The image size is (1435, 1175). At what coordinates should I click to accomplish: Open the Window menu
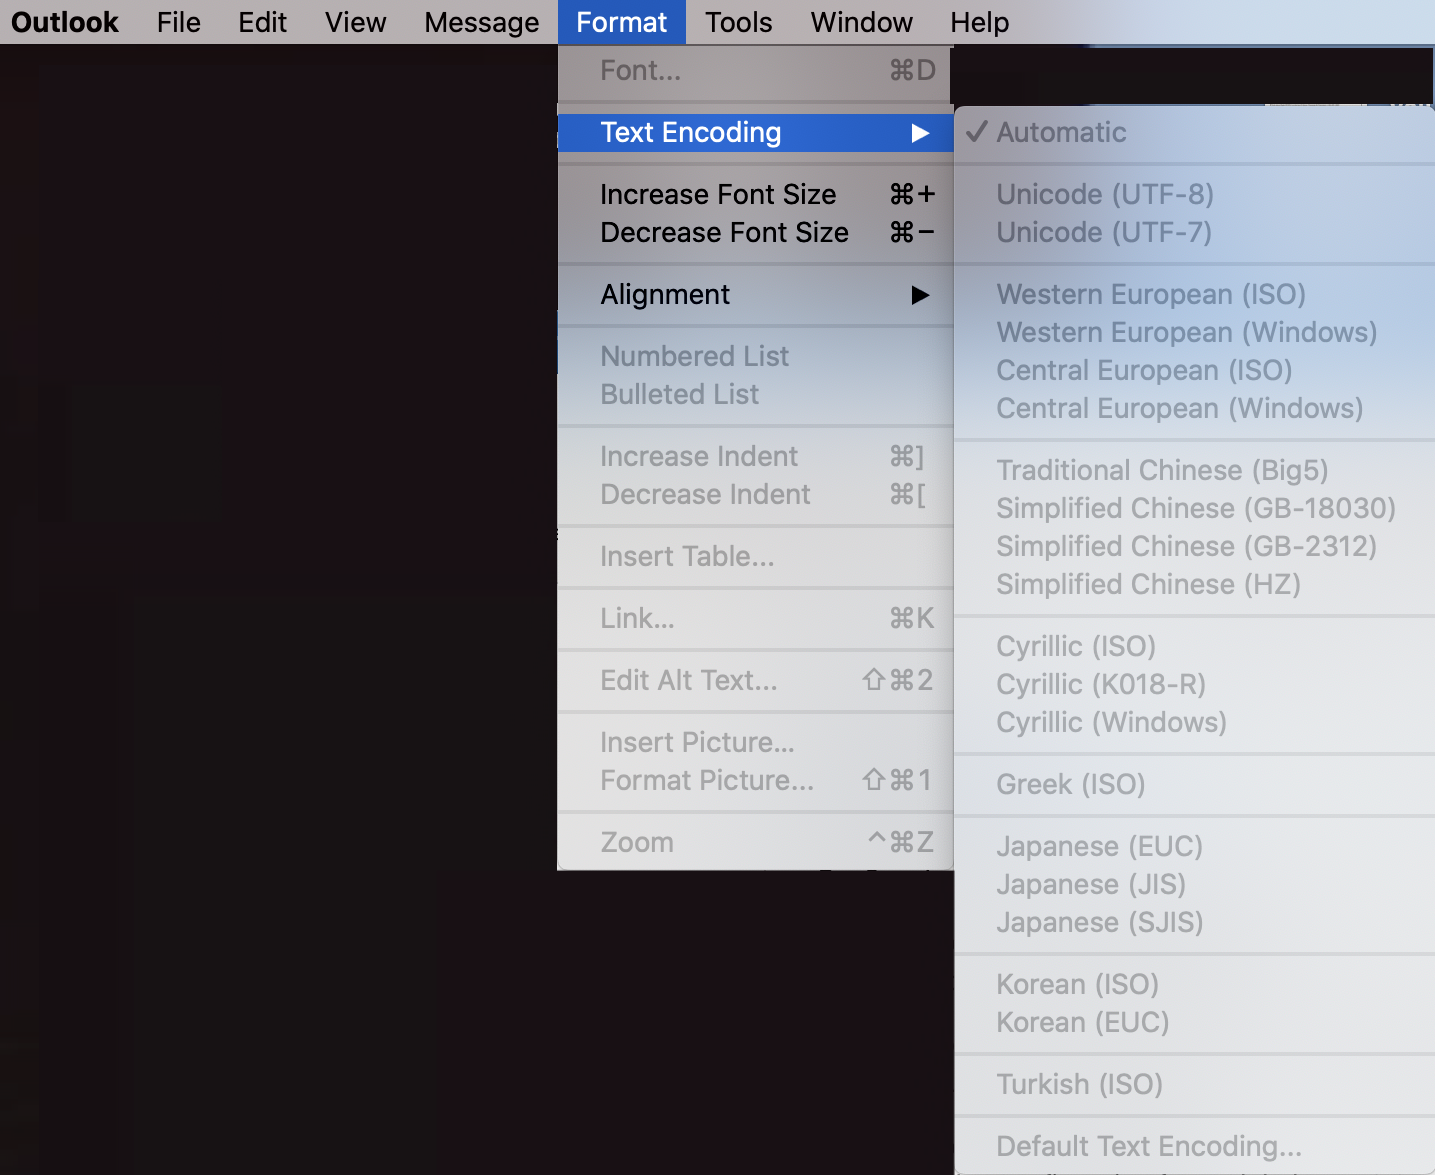(861, 22)
